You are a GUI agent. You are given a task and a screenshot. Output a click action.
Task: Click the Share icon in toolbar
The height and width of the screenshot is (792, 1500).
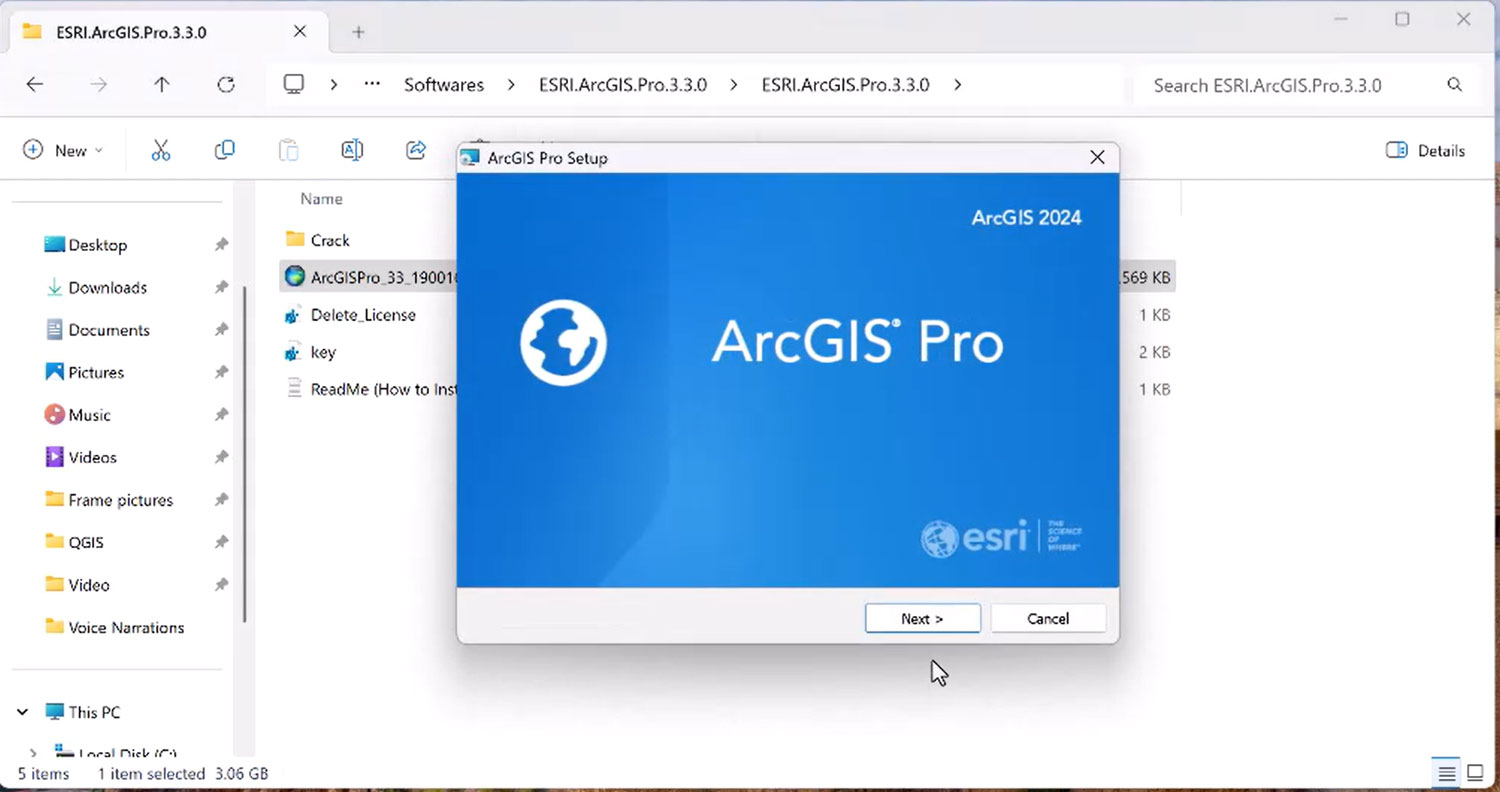(x=416, y=151)
